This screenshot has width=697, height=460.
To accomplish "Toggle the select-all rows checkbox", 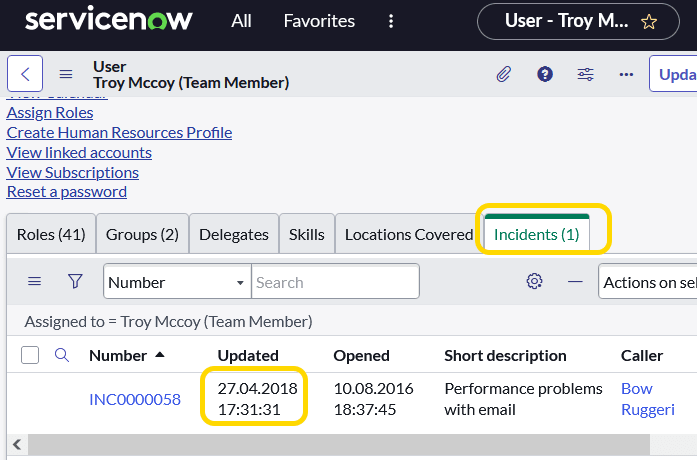I will click(x=30, y=355).
